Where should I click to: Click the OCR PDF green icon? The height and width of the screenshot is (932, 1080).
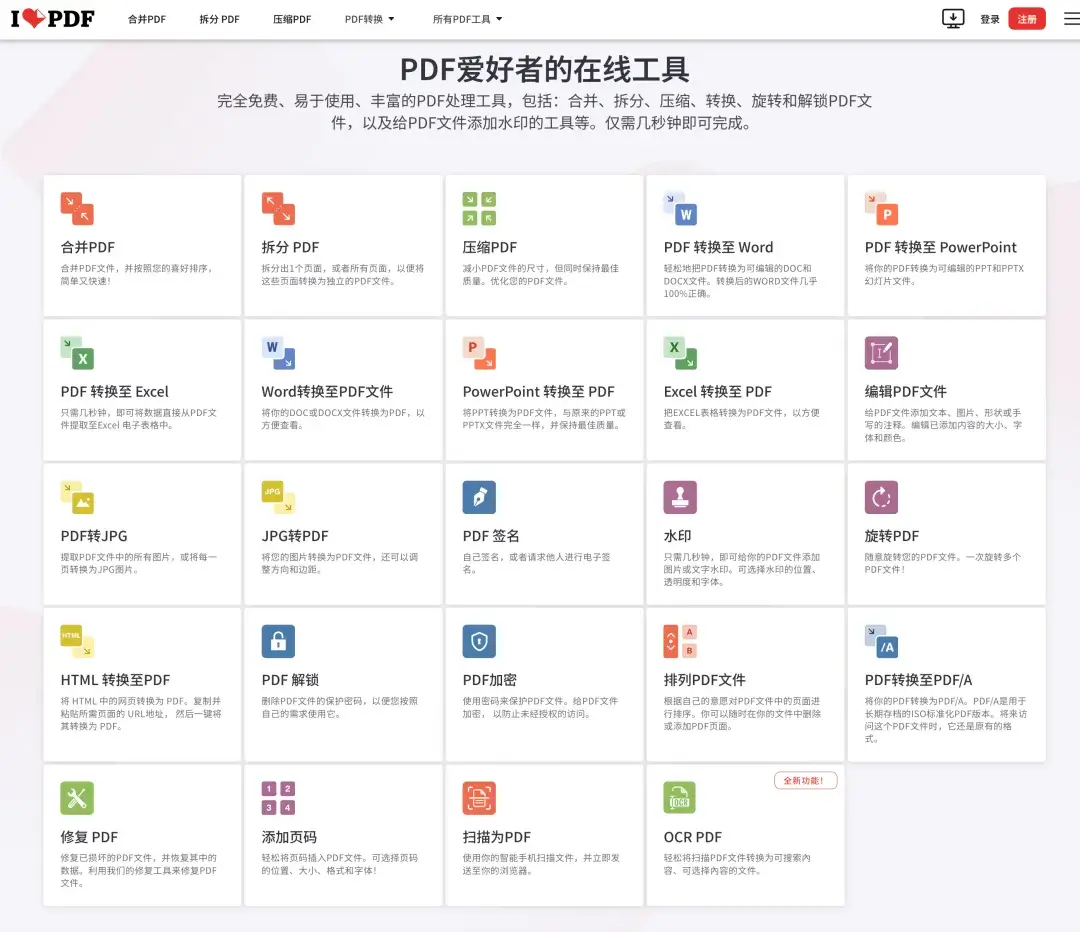(x=680, y=798)
